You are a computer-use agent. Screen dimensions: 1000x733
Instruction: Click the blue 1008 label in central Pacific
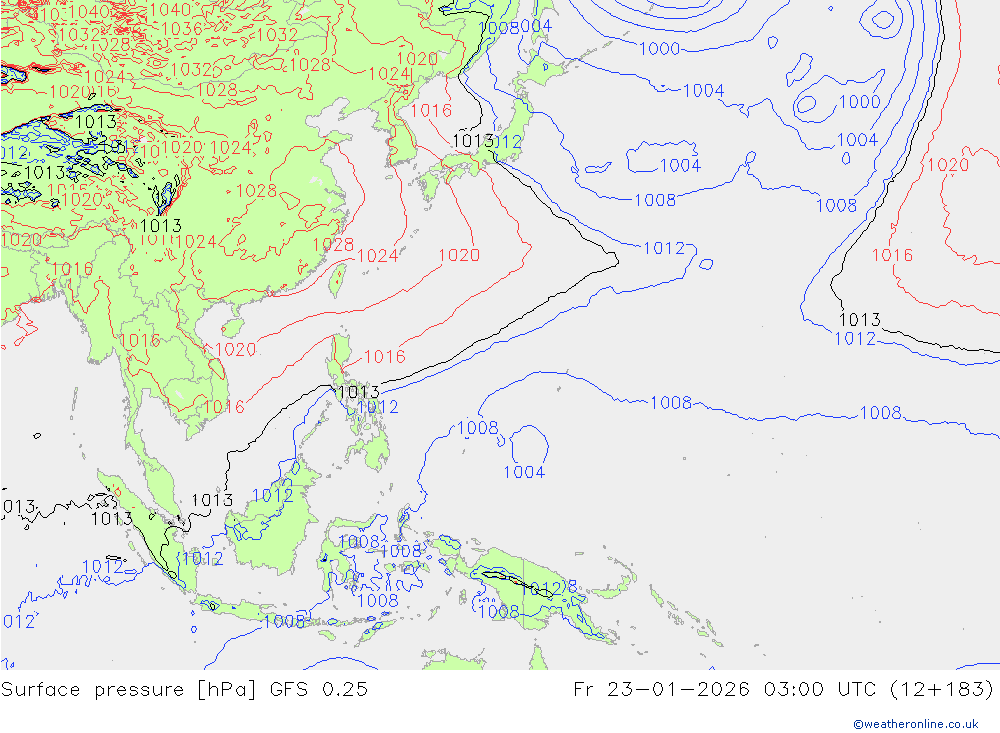click(671, 403)
